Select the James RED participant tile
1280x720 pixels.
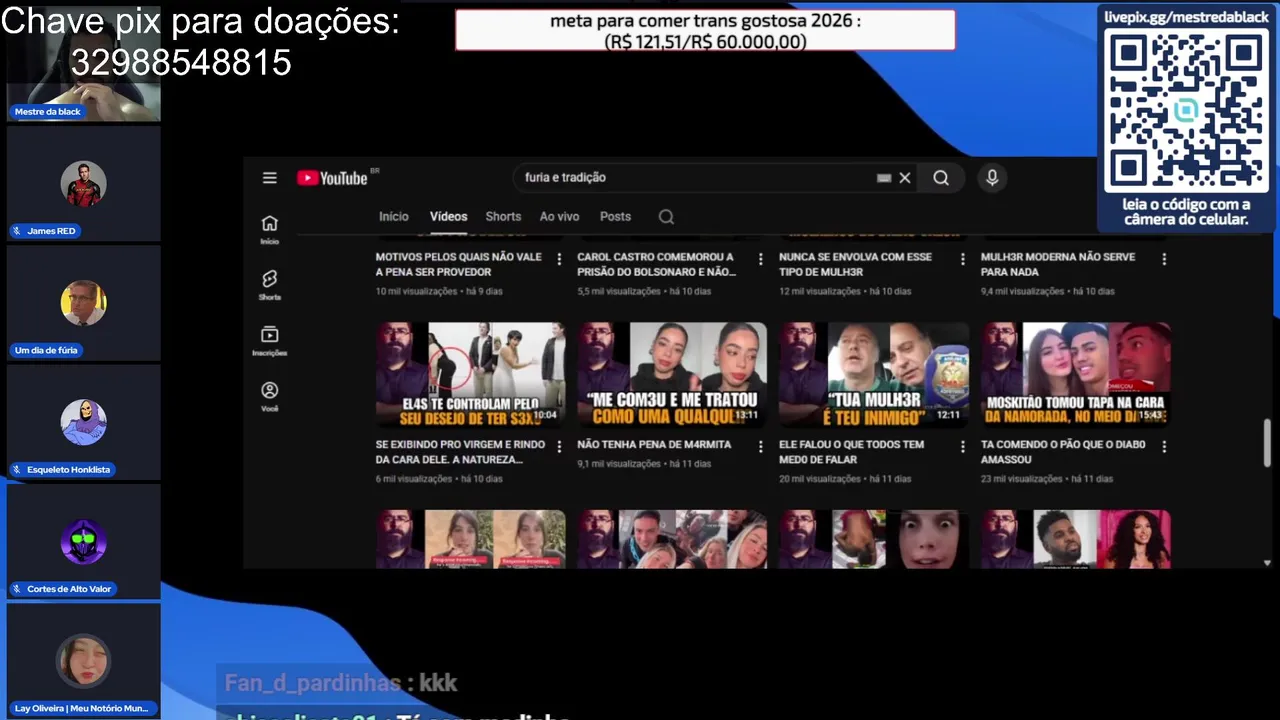[83, 184]
